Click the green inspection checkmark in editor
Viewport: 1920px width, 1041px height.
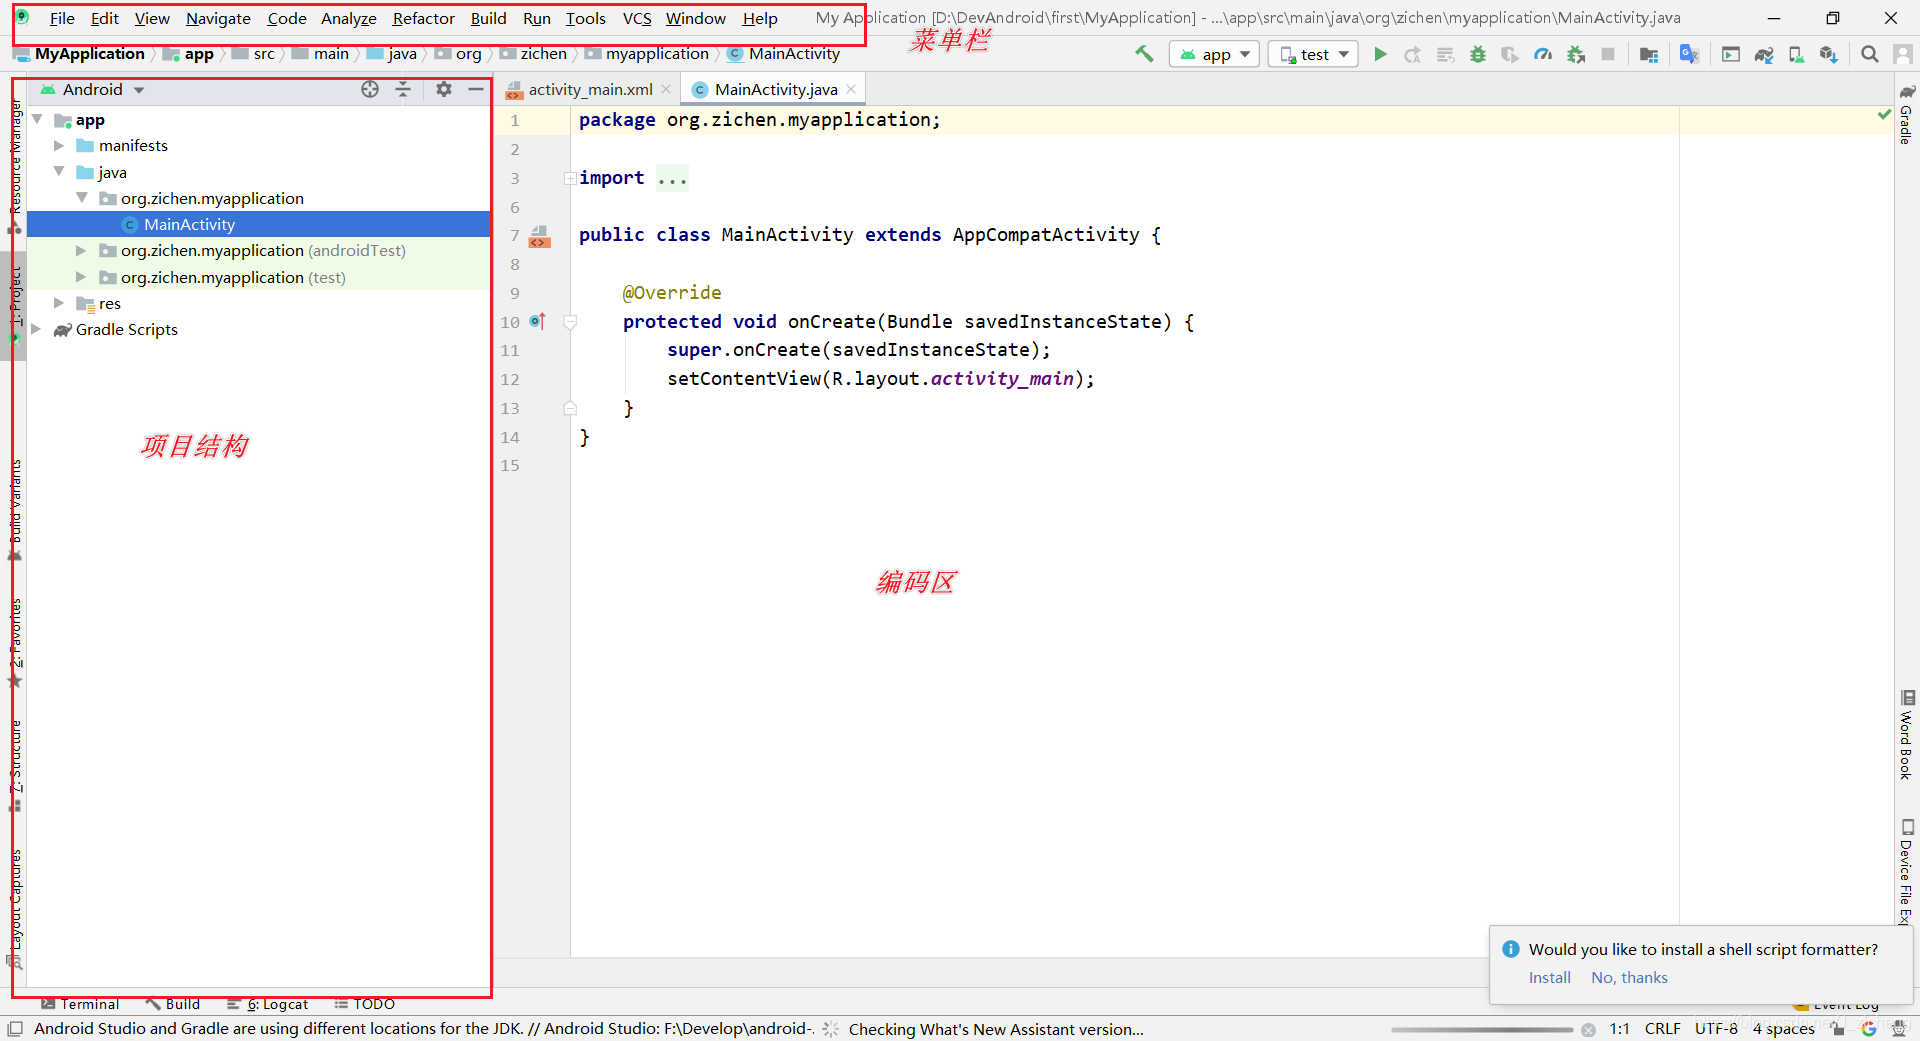[1885, 115]
